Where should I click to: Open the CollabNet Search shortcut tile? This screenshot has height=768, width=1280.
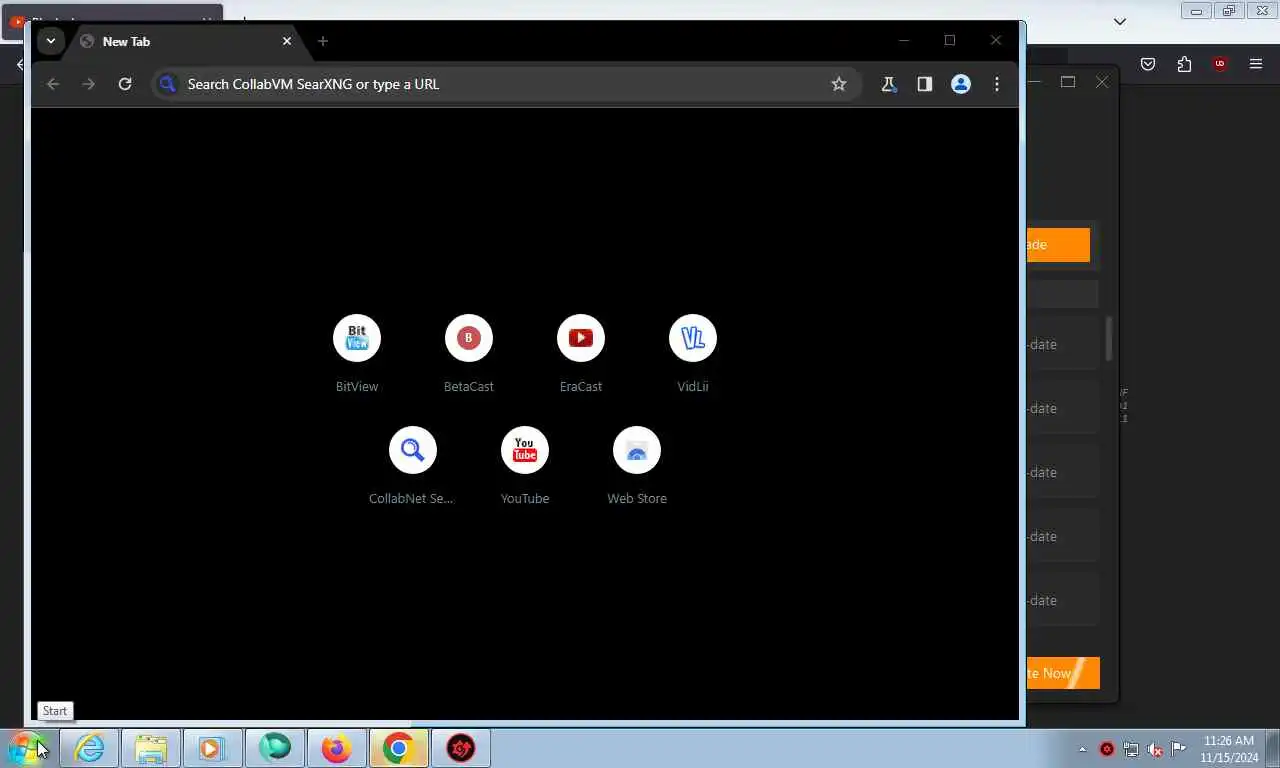coord(413,466)
